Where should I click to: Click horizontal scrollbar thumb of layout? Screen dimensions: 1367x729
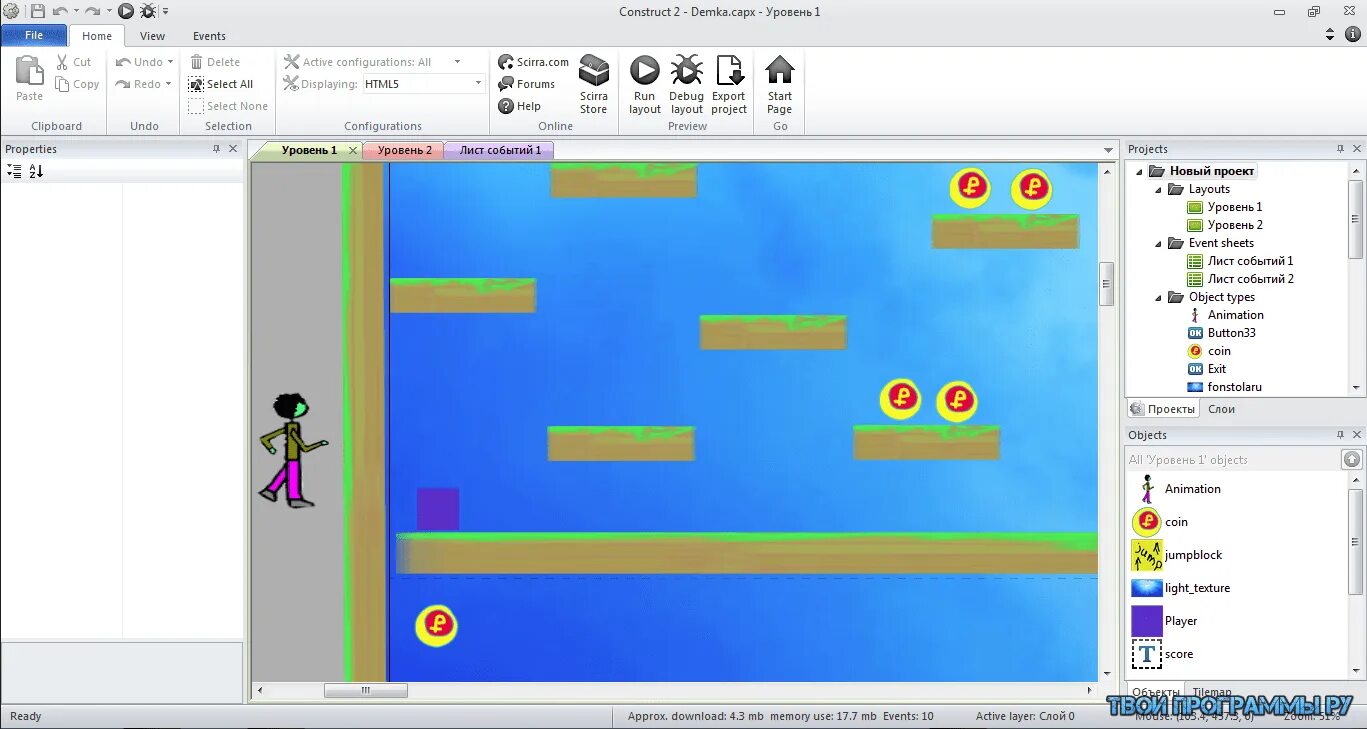365,690
